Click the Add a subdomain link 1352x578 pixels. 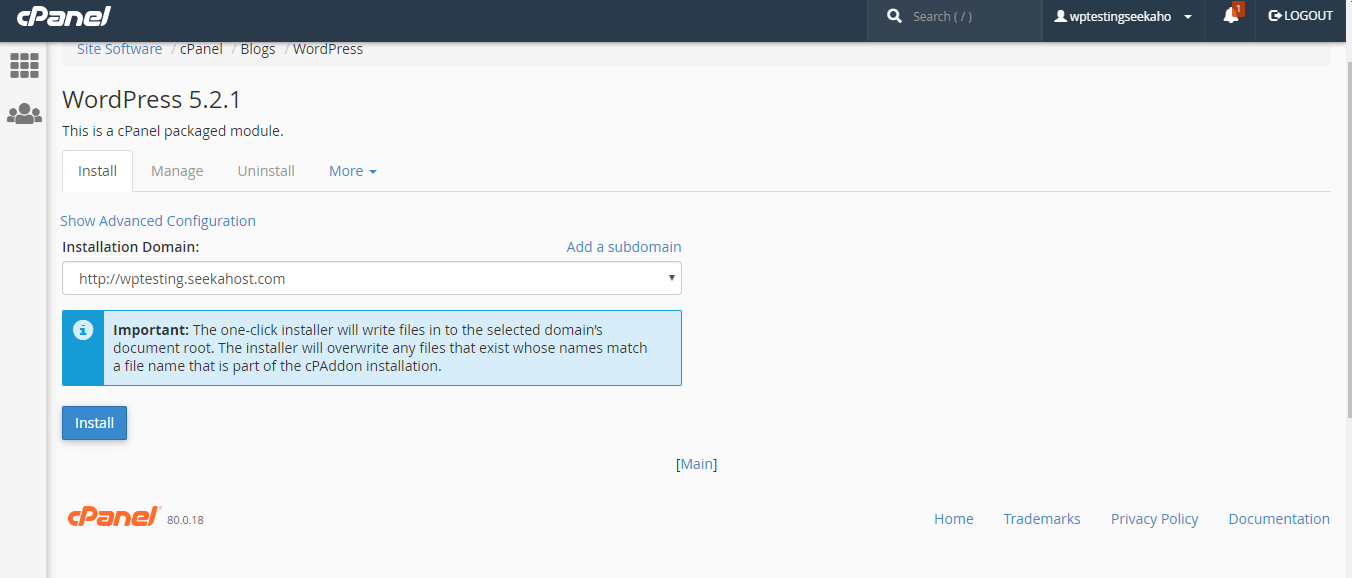point(624,247)
